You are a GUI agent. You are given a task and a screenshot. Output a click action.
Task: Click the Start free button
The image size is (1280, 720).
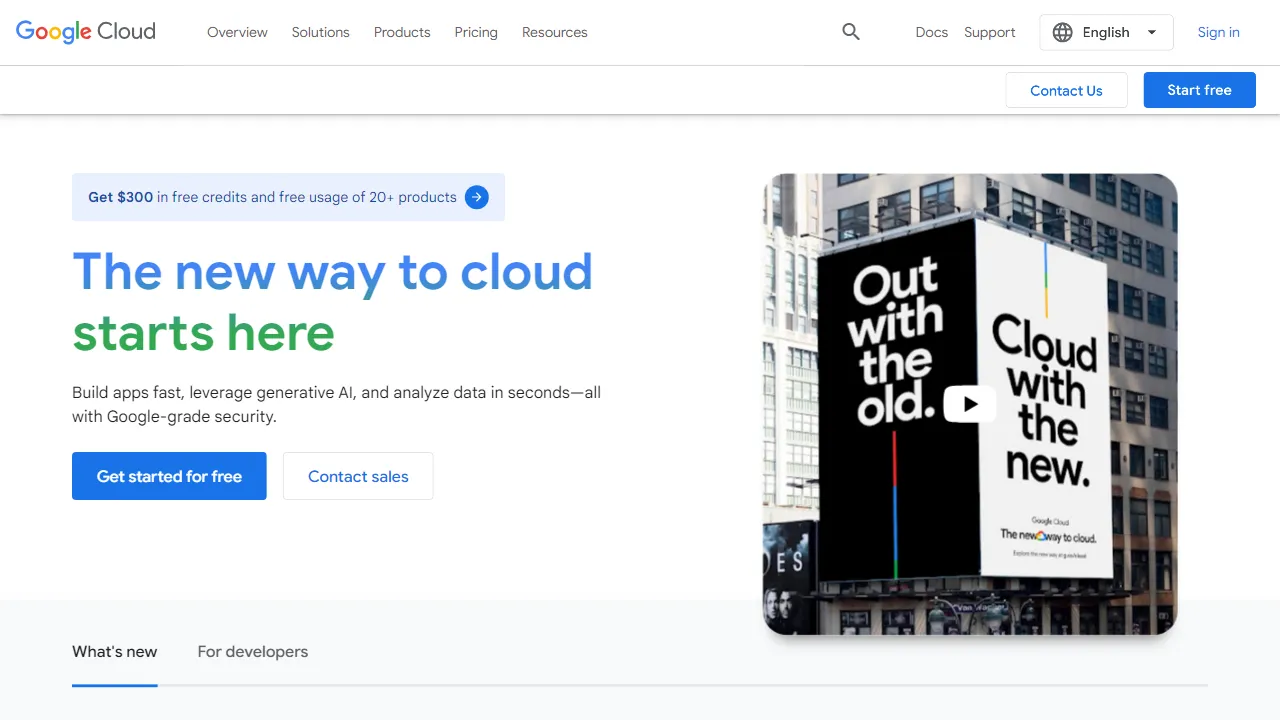1199,90
